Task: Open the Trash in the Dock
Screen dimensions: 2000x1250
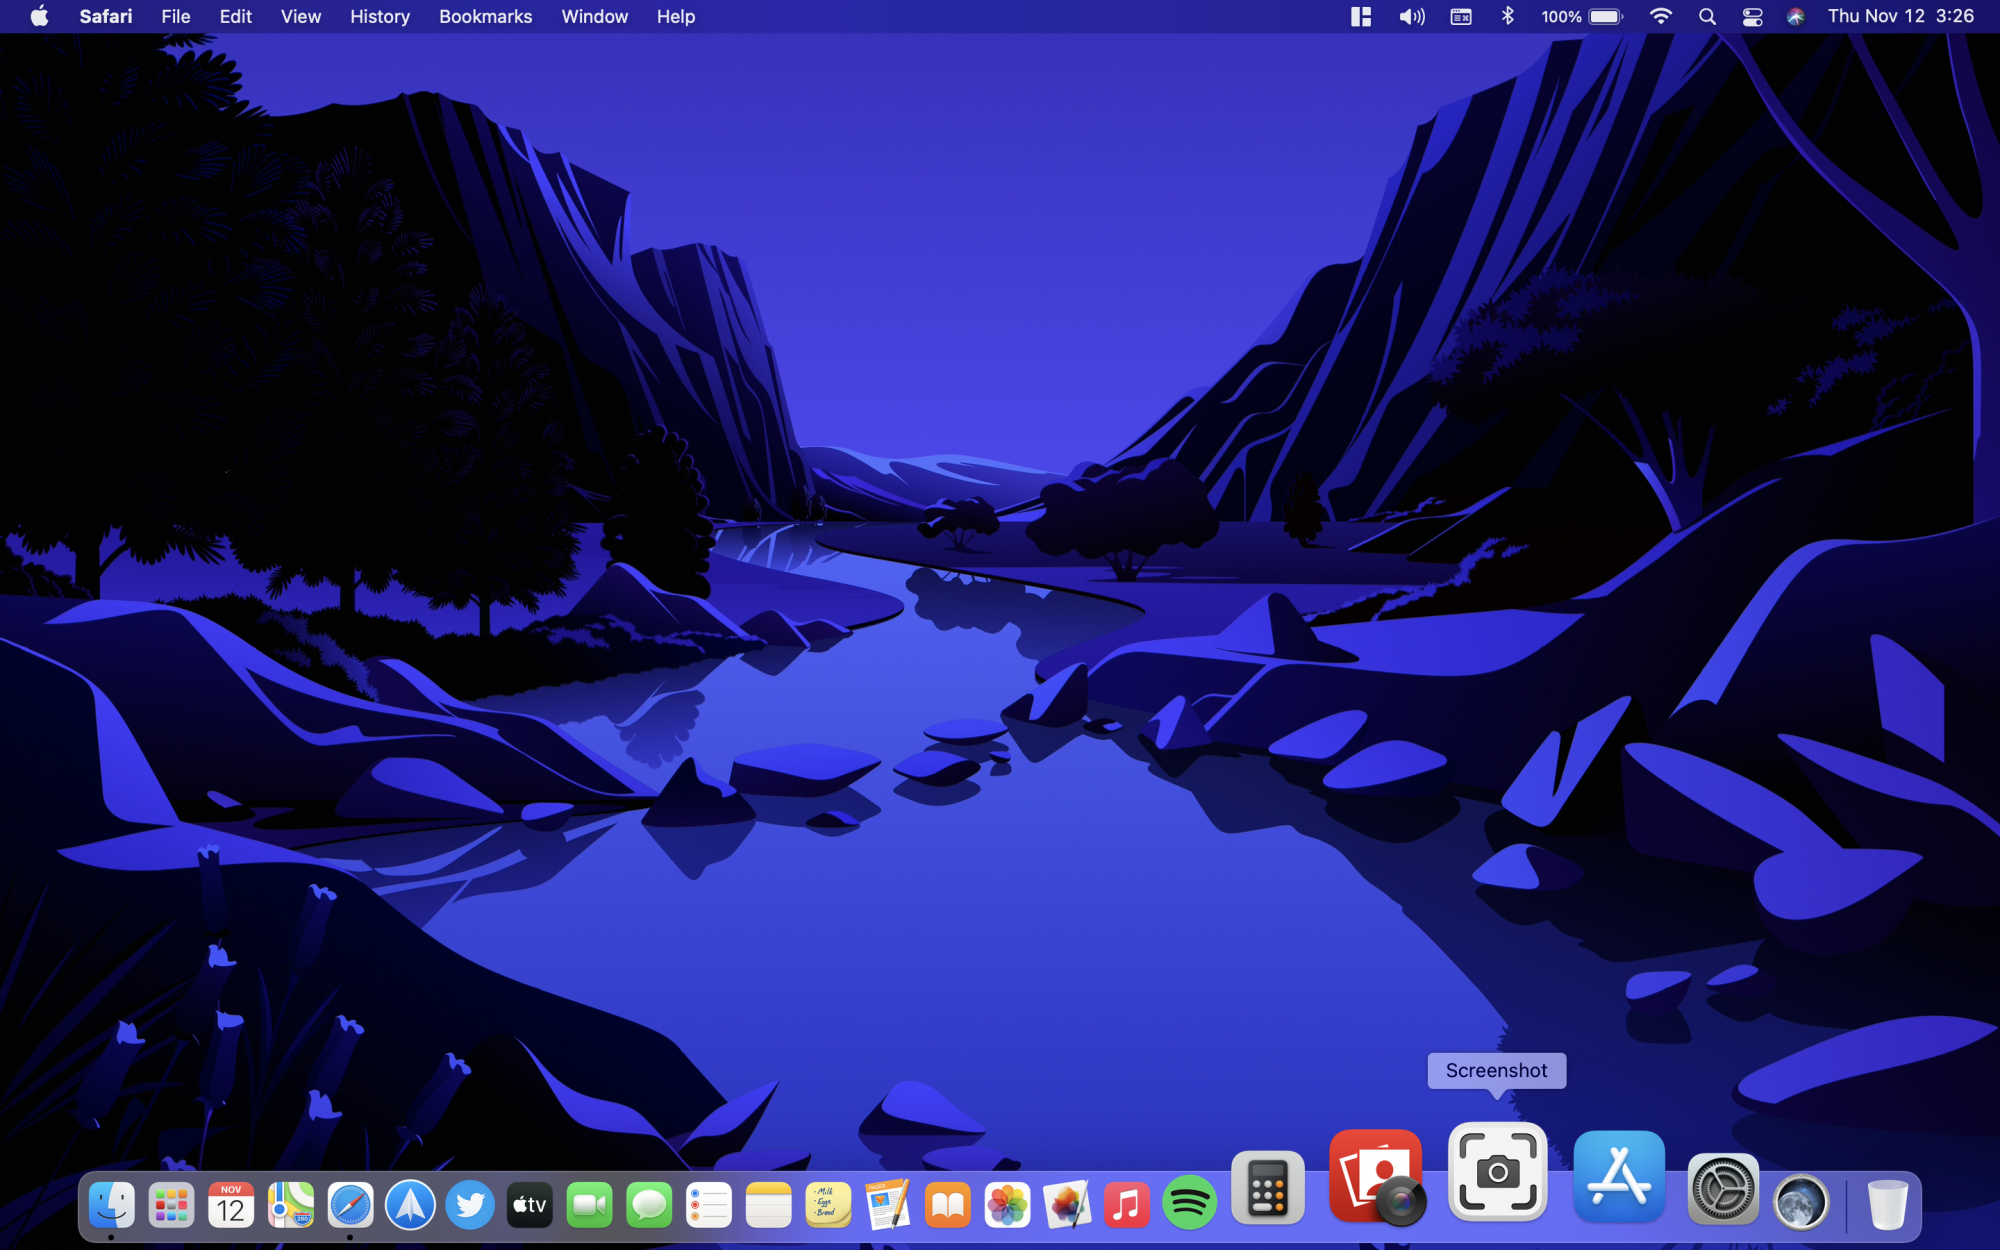Action: pos(1886,1205)
